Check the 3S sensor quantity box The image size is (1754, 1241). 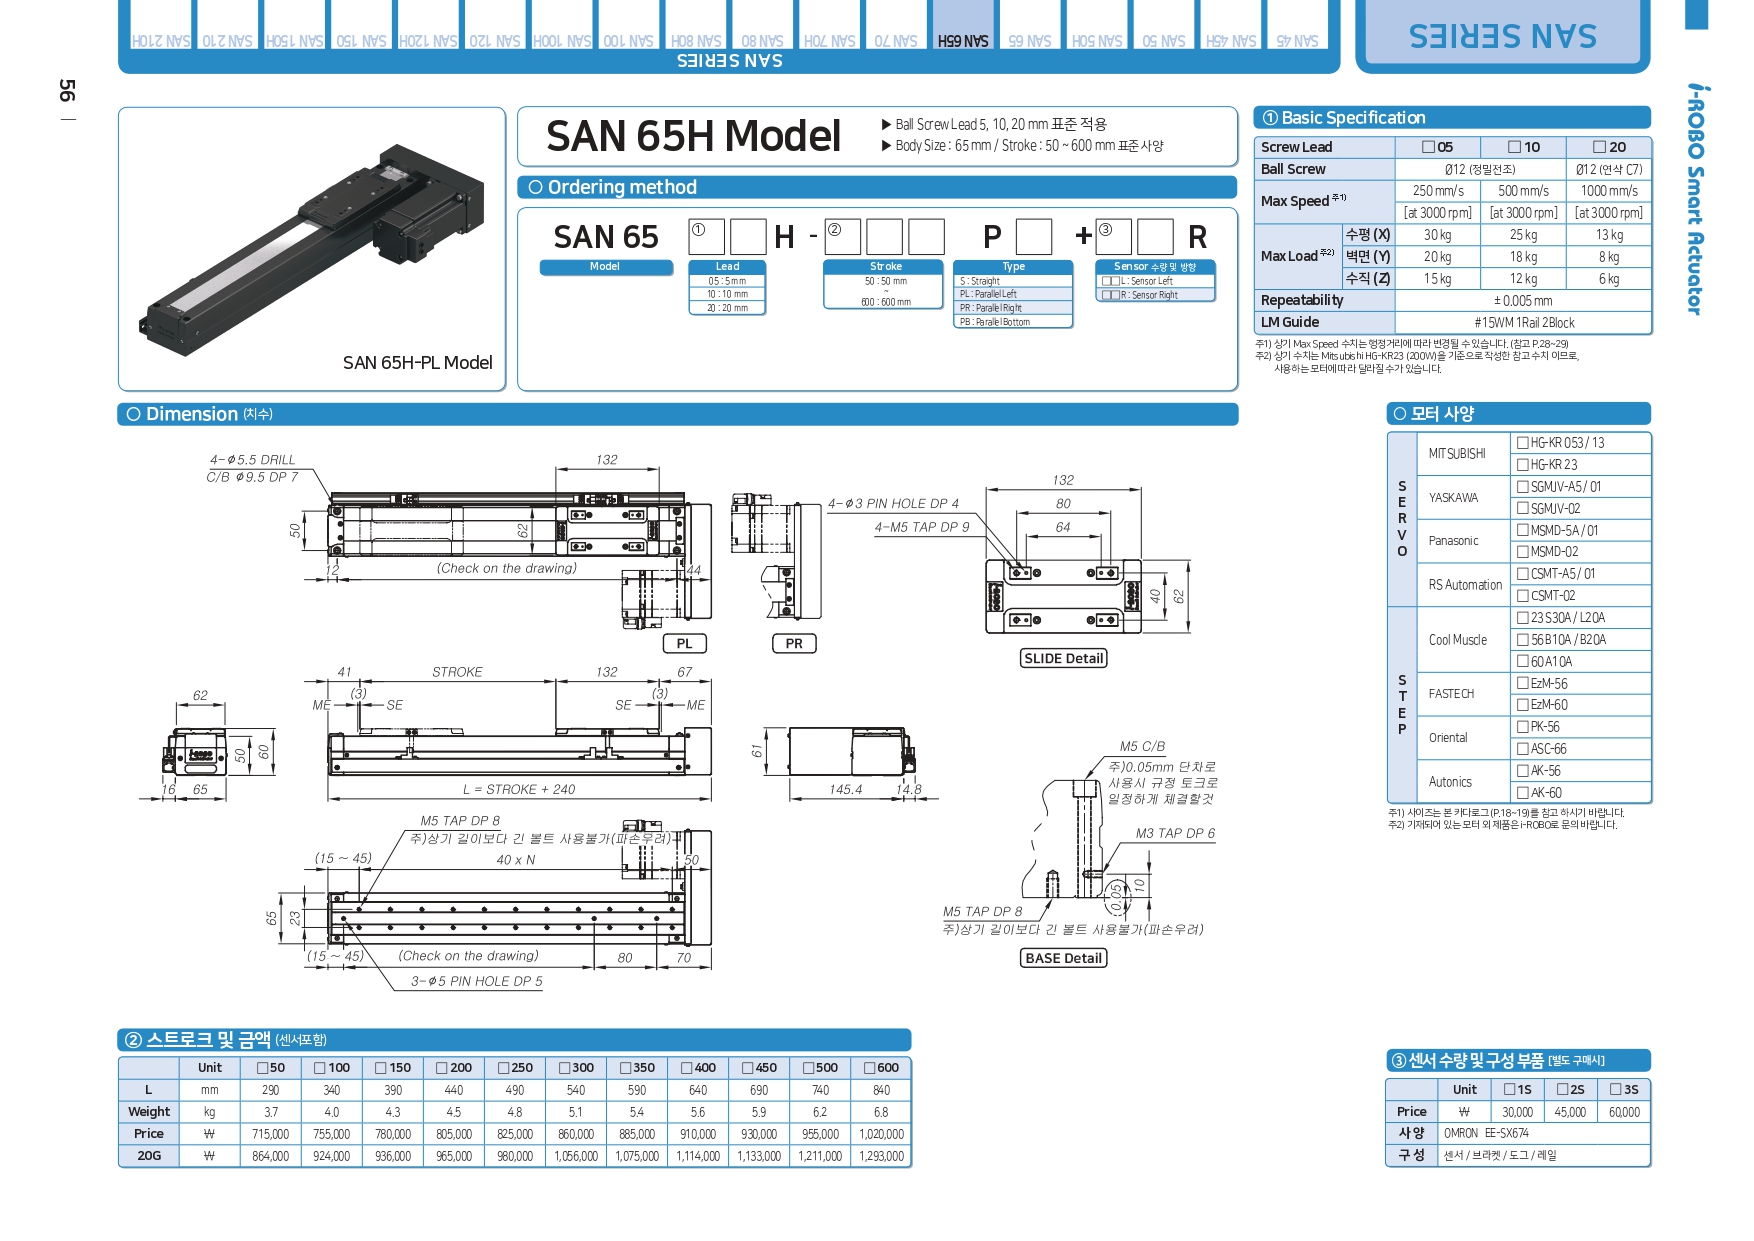pyautogui.click(x=1616, y=1089)
